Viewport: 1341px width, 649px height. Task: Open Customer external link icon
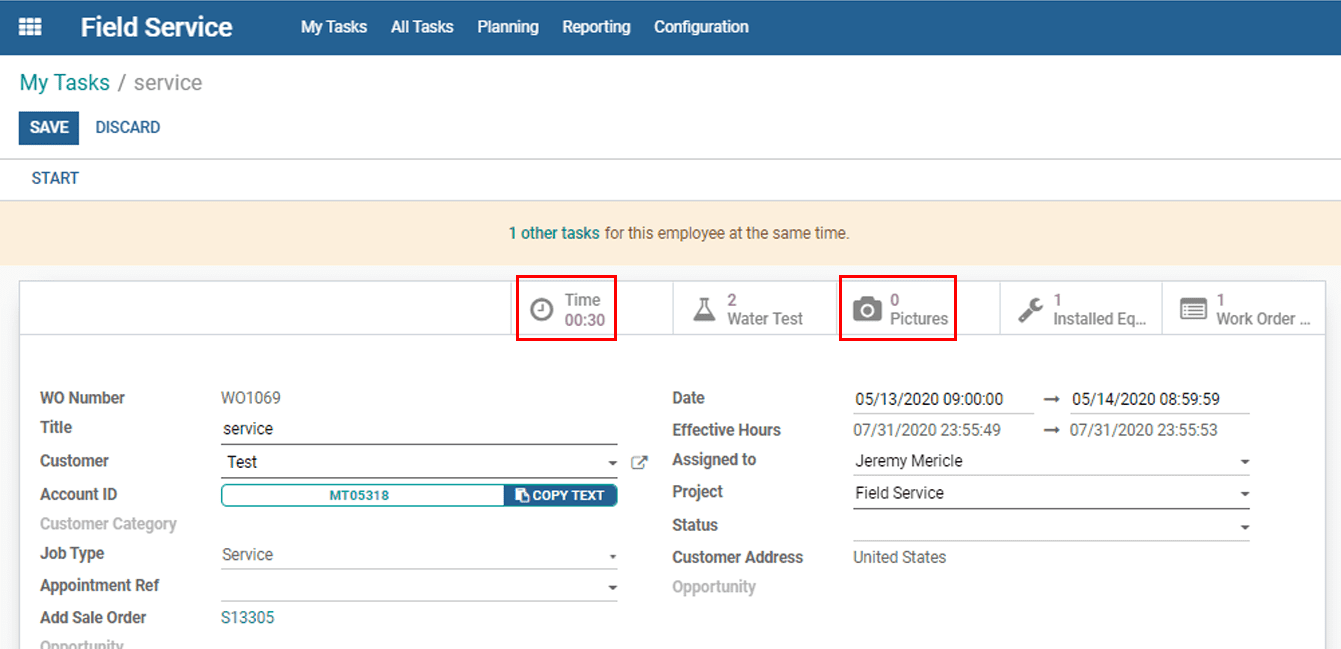tap(639, 463)
